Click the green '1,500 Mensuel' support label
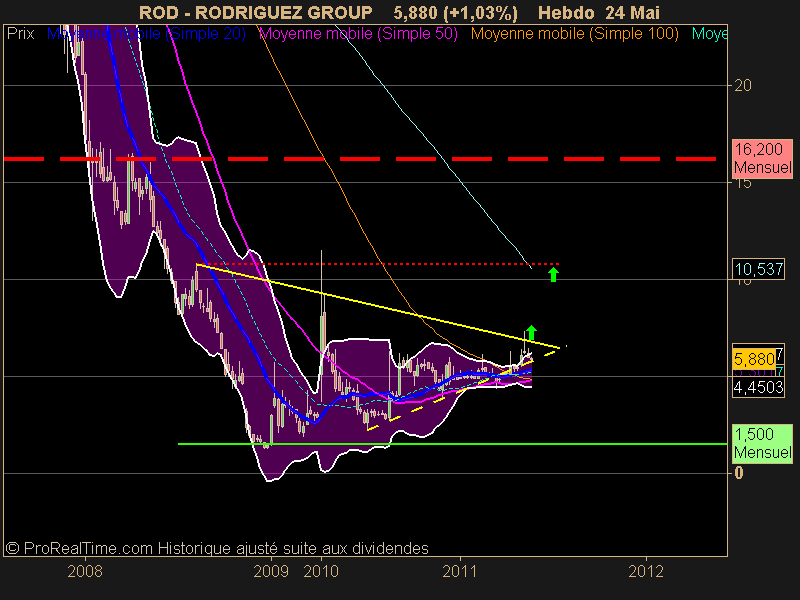This screenshot has height=600, width=800. click(763, 443)
